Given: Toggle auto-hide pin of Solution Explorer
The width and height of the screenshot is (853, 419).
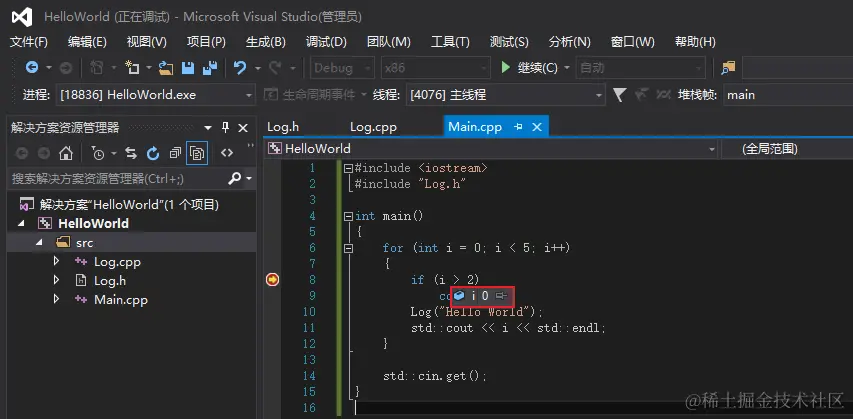Looking at the screenshot, I should tap(225, 128).
